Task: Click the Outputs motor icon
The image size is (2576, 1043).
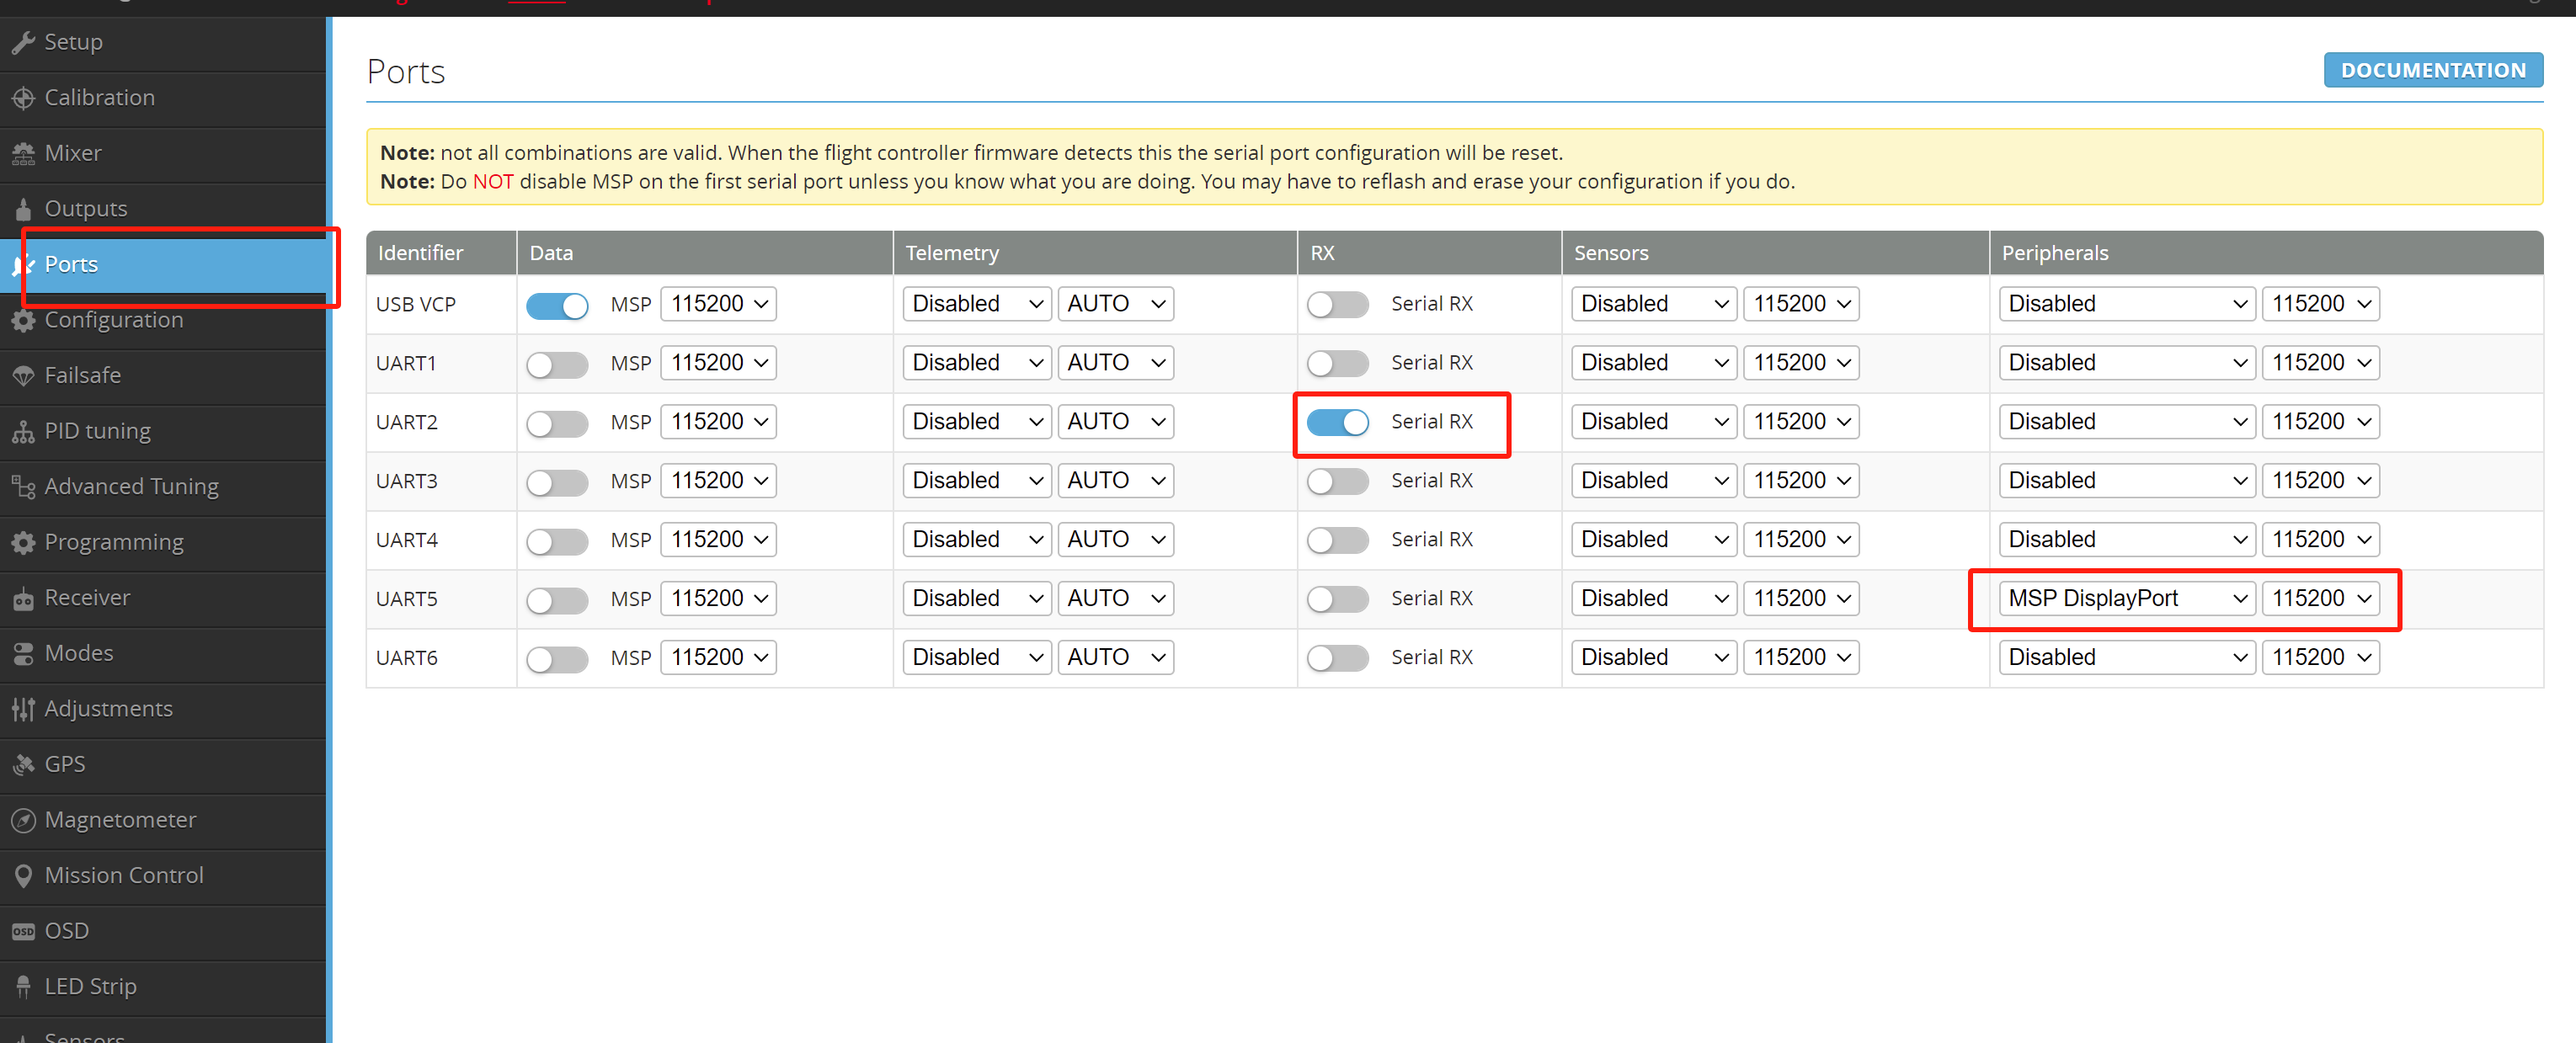Action: (23, 209)
